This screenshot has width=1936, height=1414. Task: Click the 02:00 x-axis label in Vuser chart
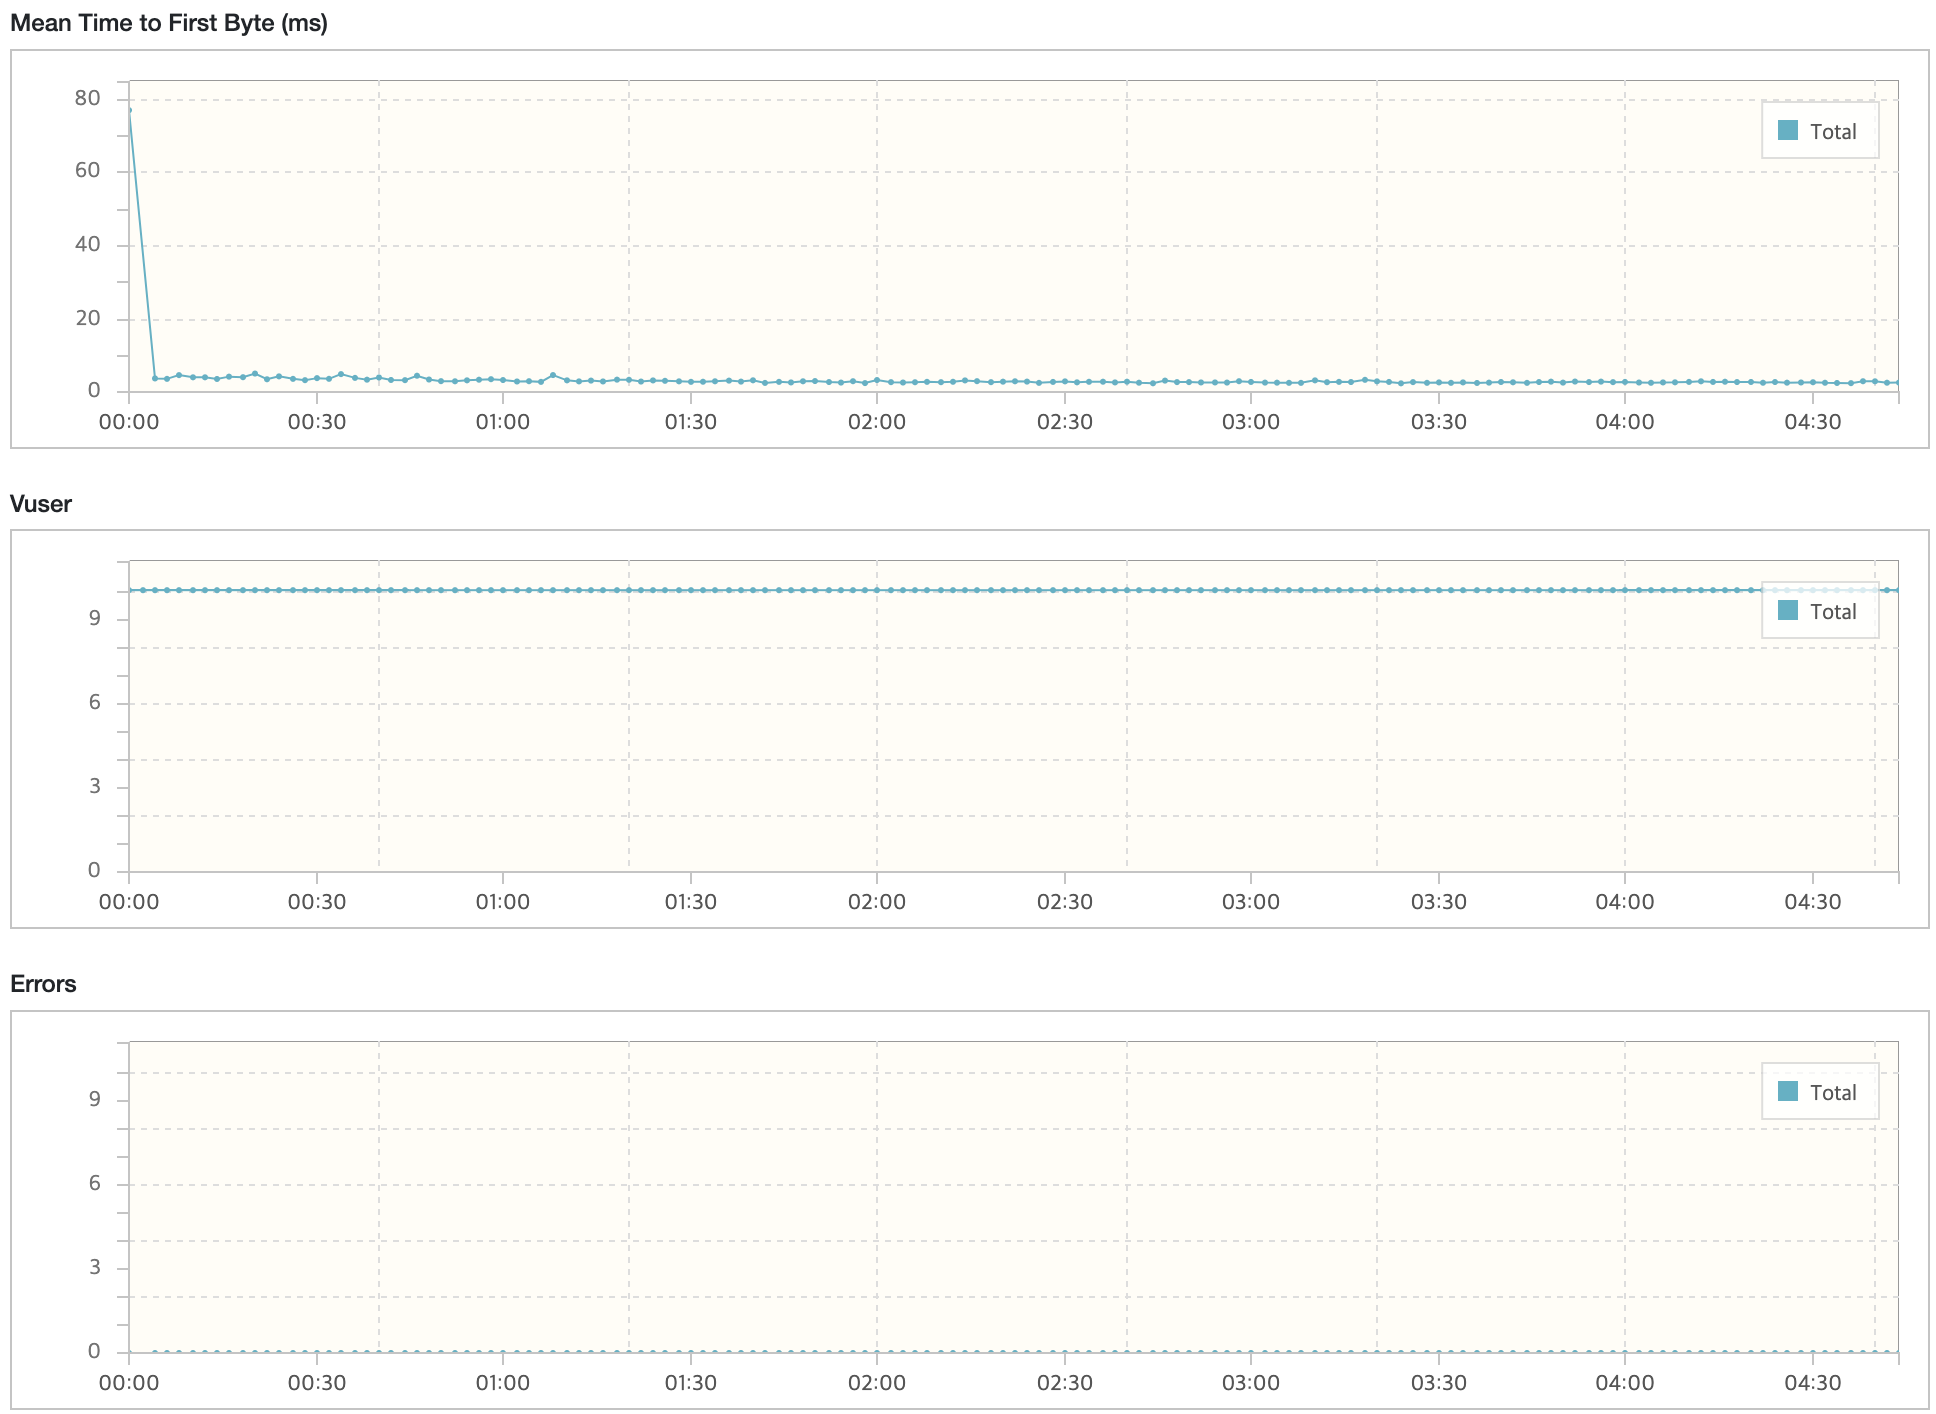point(877,902)
